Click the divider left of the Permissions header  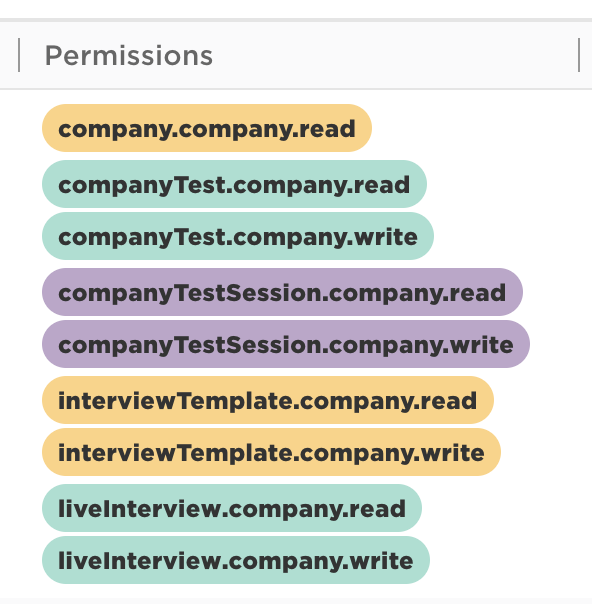click(19, 55)
